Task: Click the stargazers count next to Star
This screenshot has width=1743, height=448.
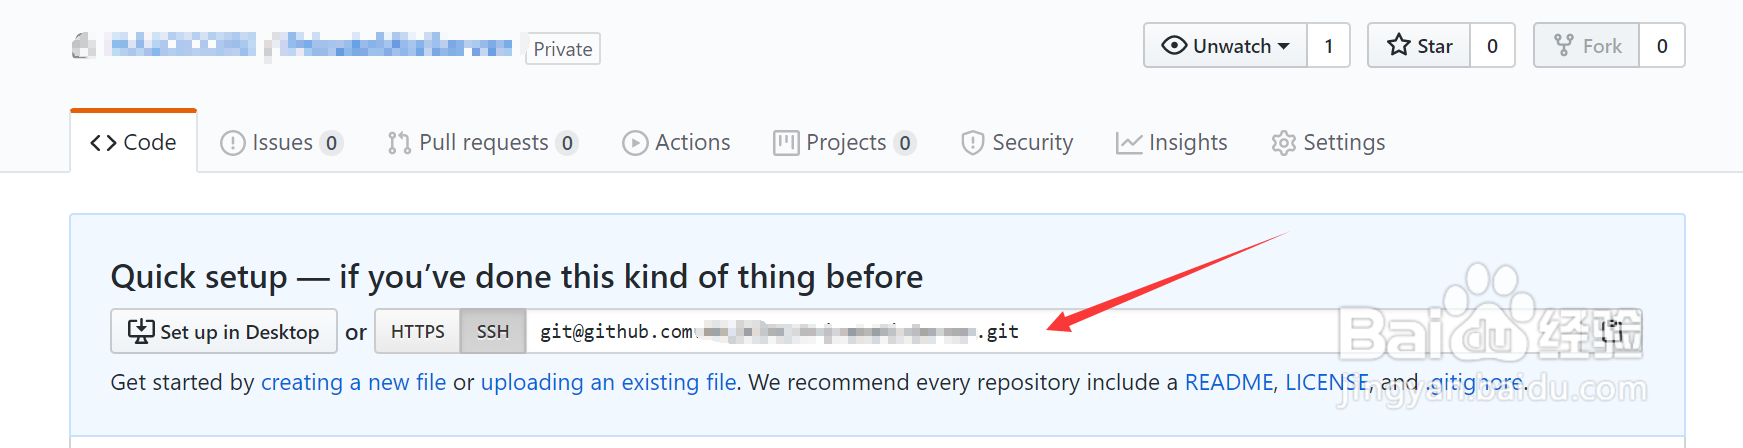Action: pyautogui.click(x=1492, y=46)
